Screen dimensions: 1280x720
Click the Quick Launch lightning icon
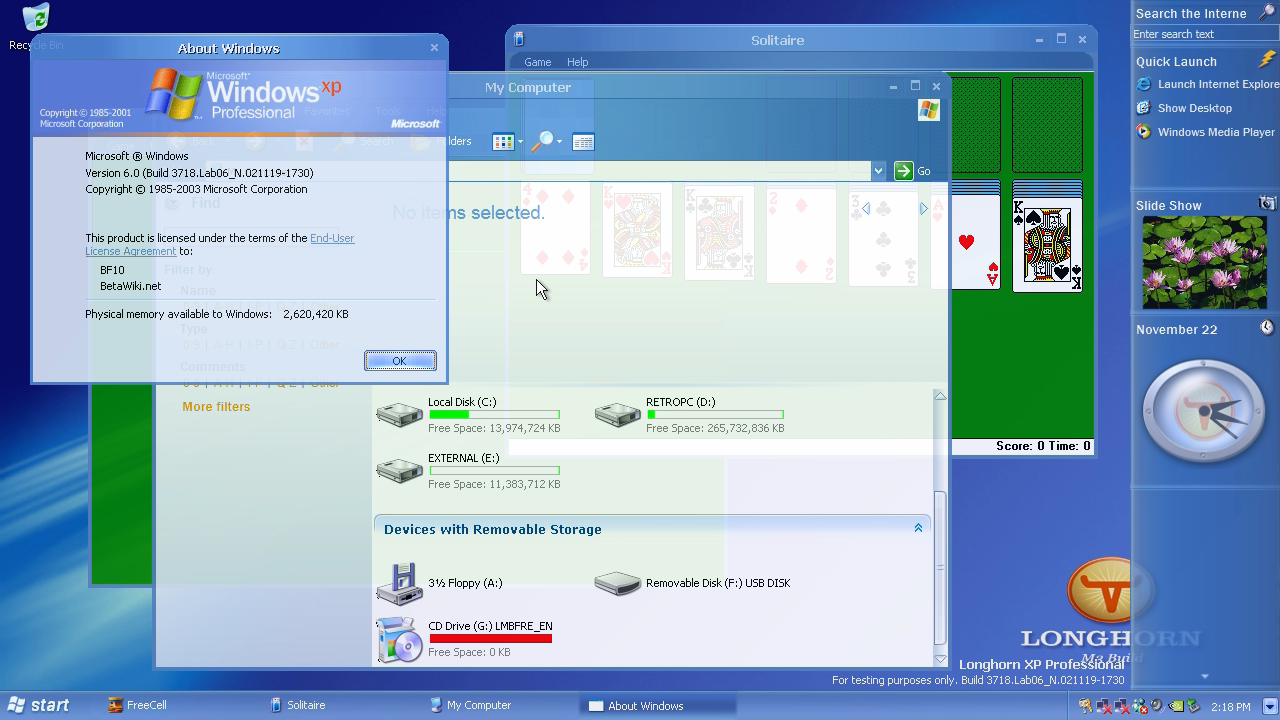1267,60
